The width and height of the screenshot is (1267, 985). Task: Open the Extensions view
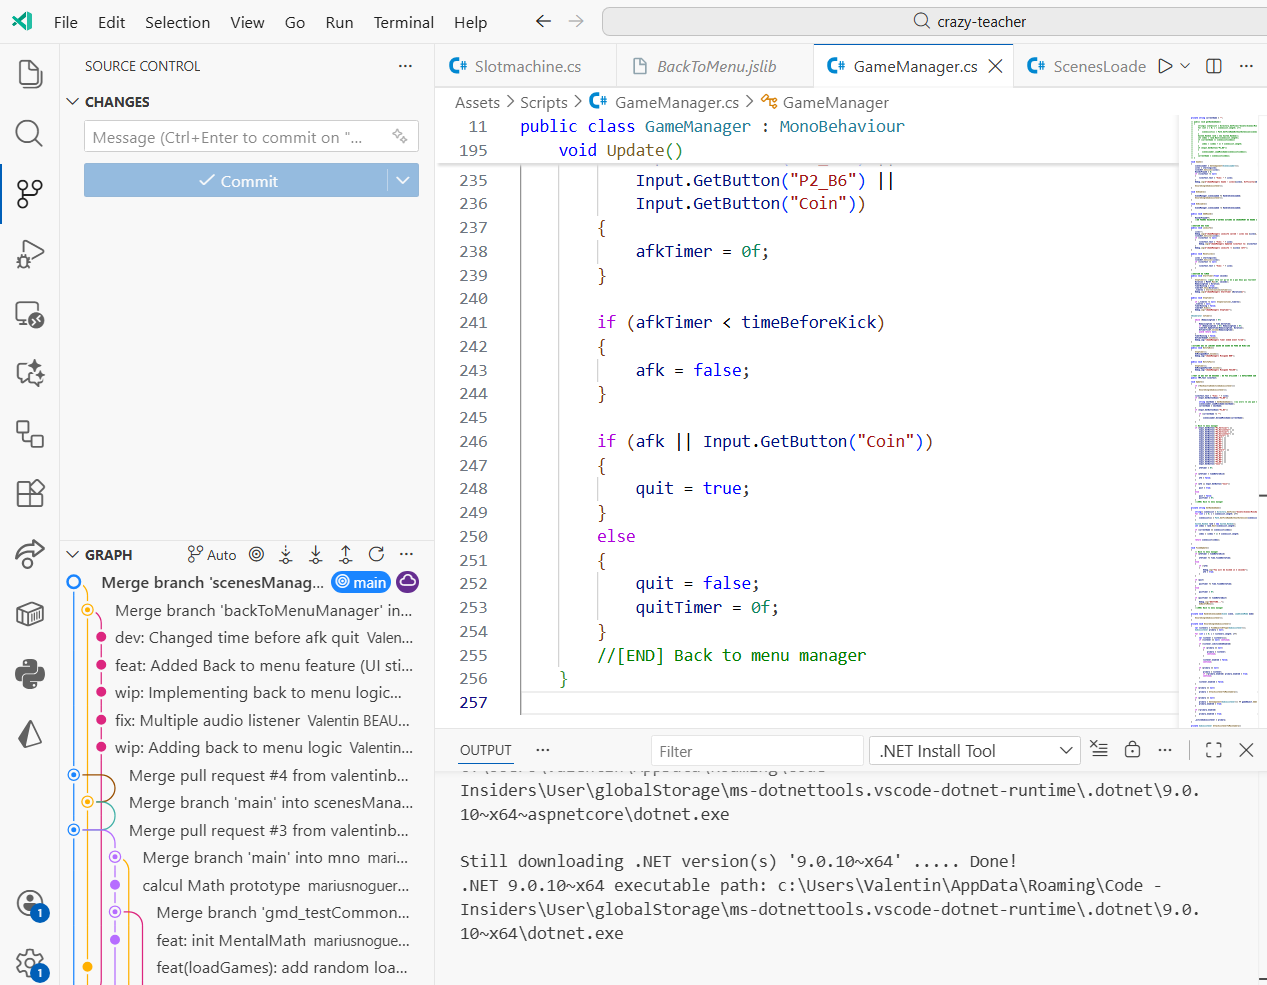pos(30,493)
